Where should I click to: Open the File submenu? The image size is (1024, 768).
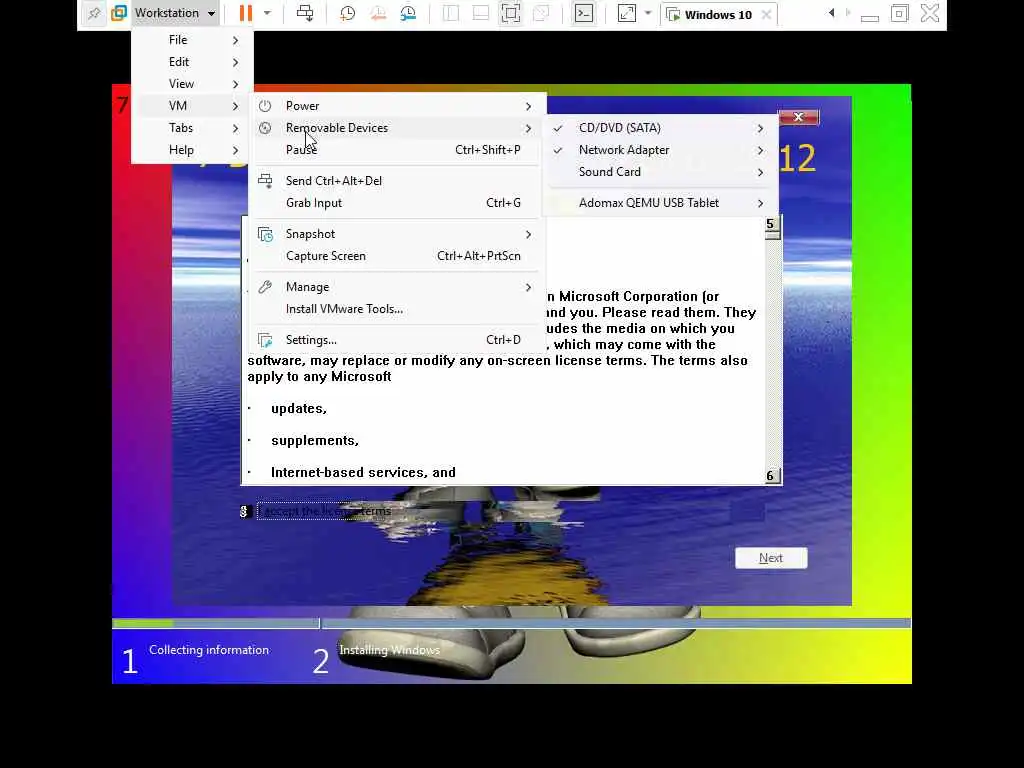pos(192,40)
